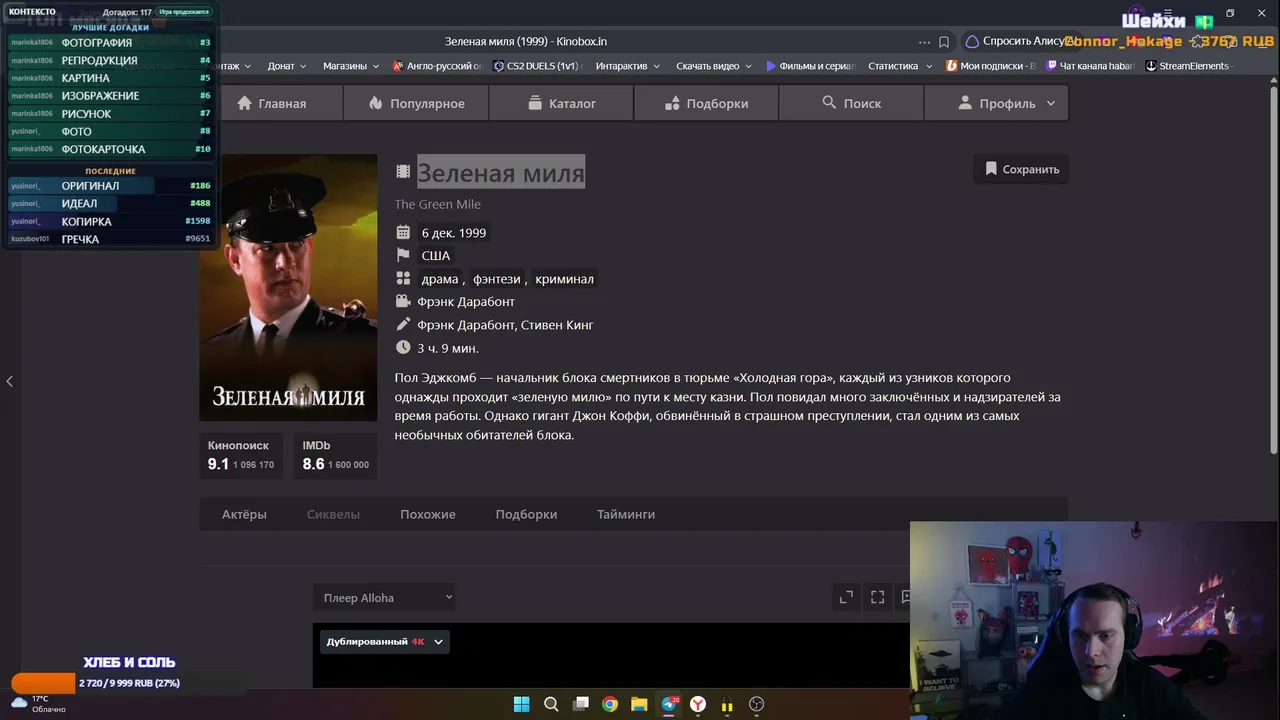Expand the Скачать видео bookmarks folder
This screenshot has height=720, width=1280.
point(714,66)
